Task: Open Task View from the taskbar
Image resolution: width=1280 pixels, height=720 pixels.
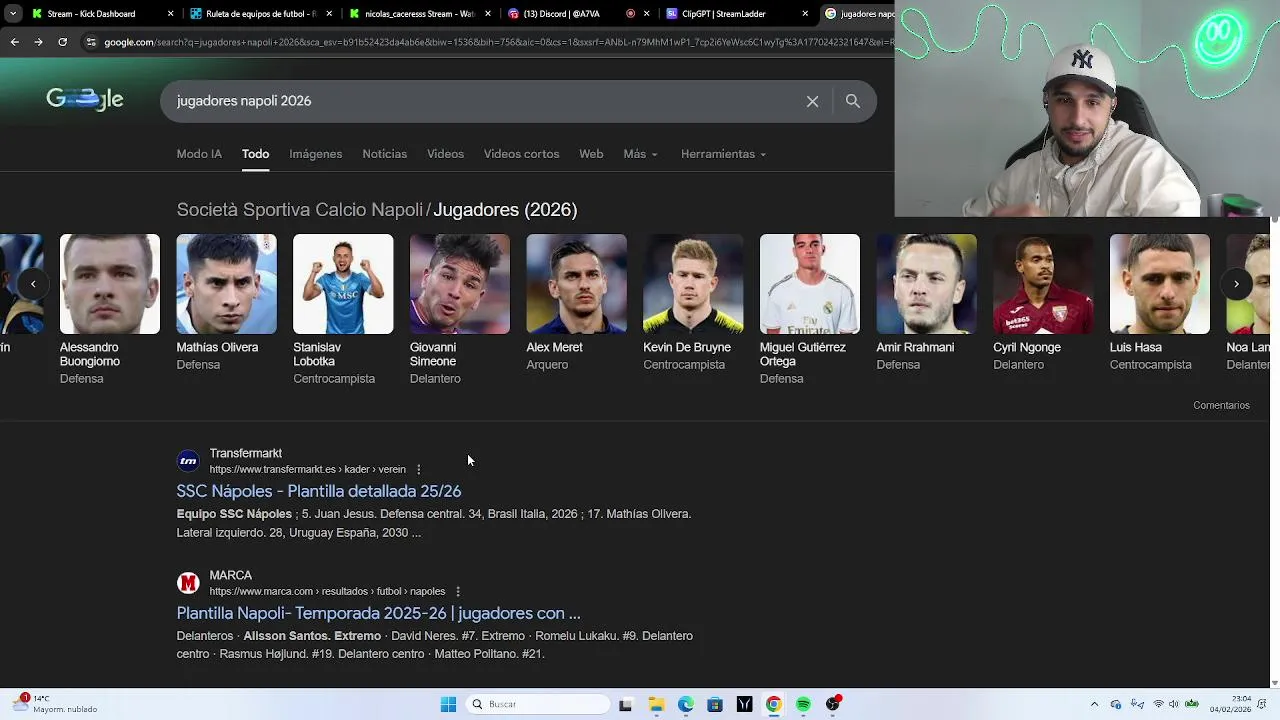Action: click(x=625, y=704)
